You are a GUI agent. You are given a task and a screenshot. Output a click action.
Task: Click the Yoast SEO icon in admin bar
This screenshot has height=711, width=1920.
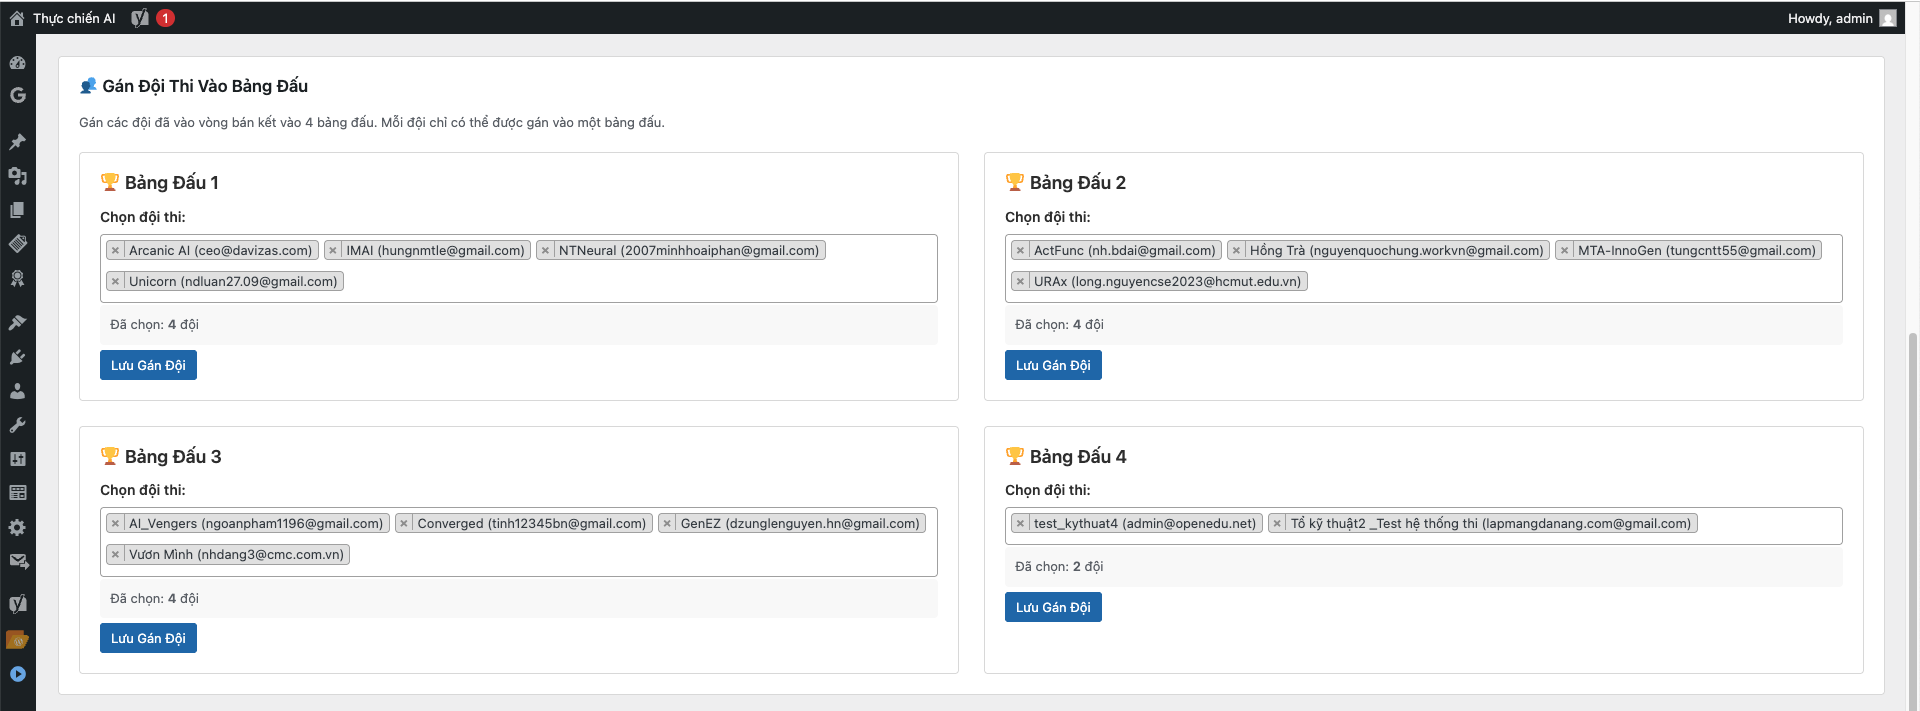(140, 18)
